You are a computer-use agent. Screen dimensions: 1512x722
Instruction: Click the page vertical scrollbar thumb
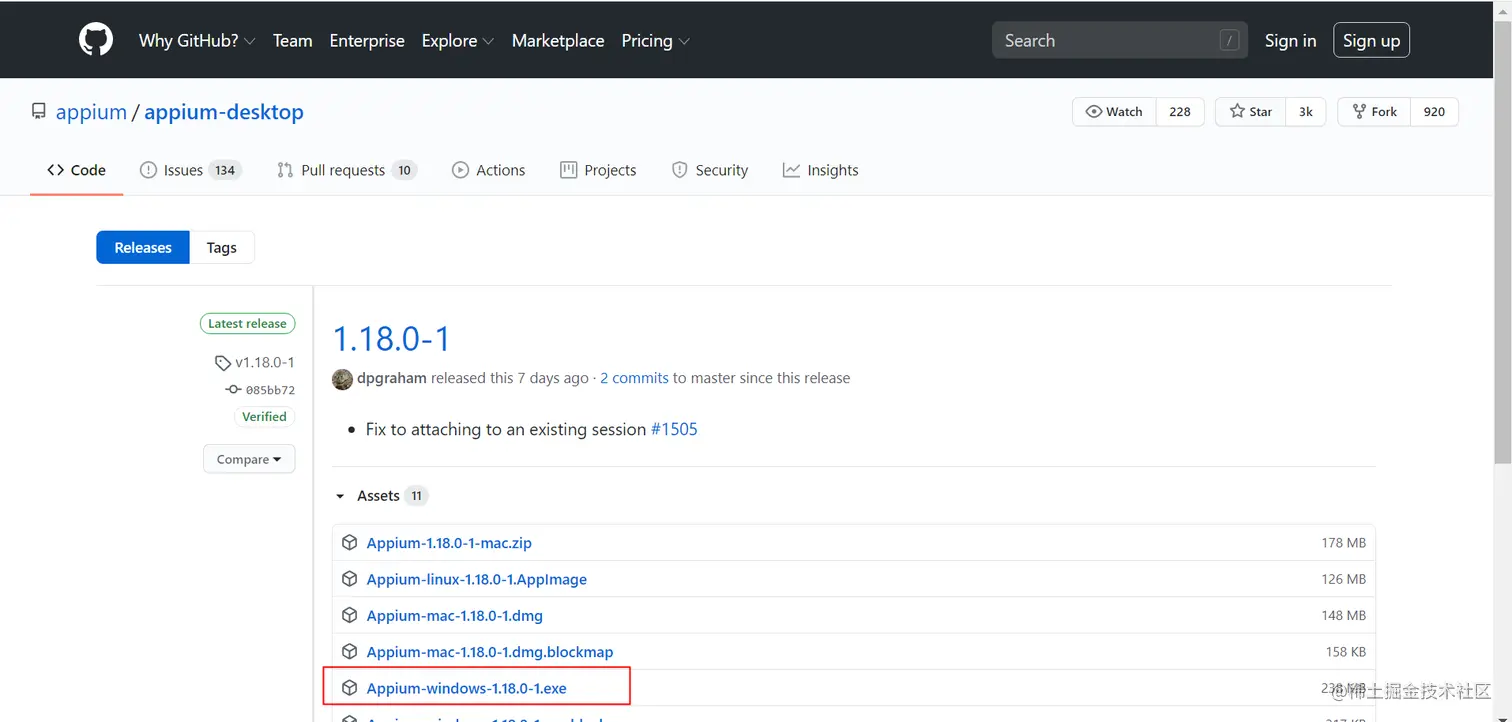[1502, 240]
